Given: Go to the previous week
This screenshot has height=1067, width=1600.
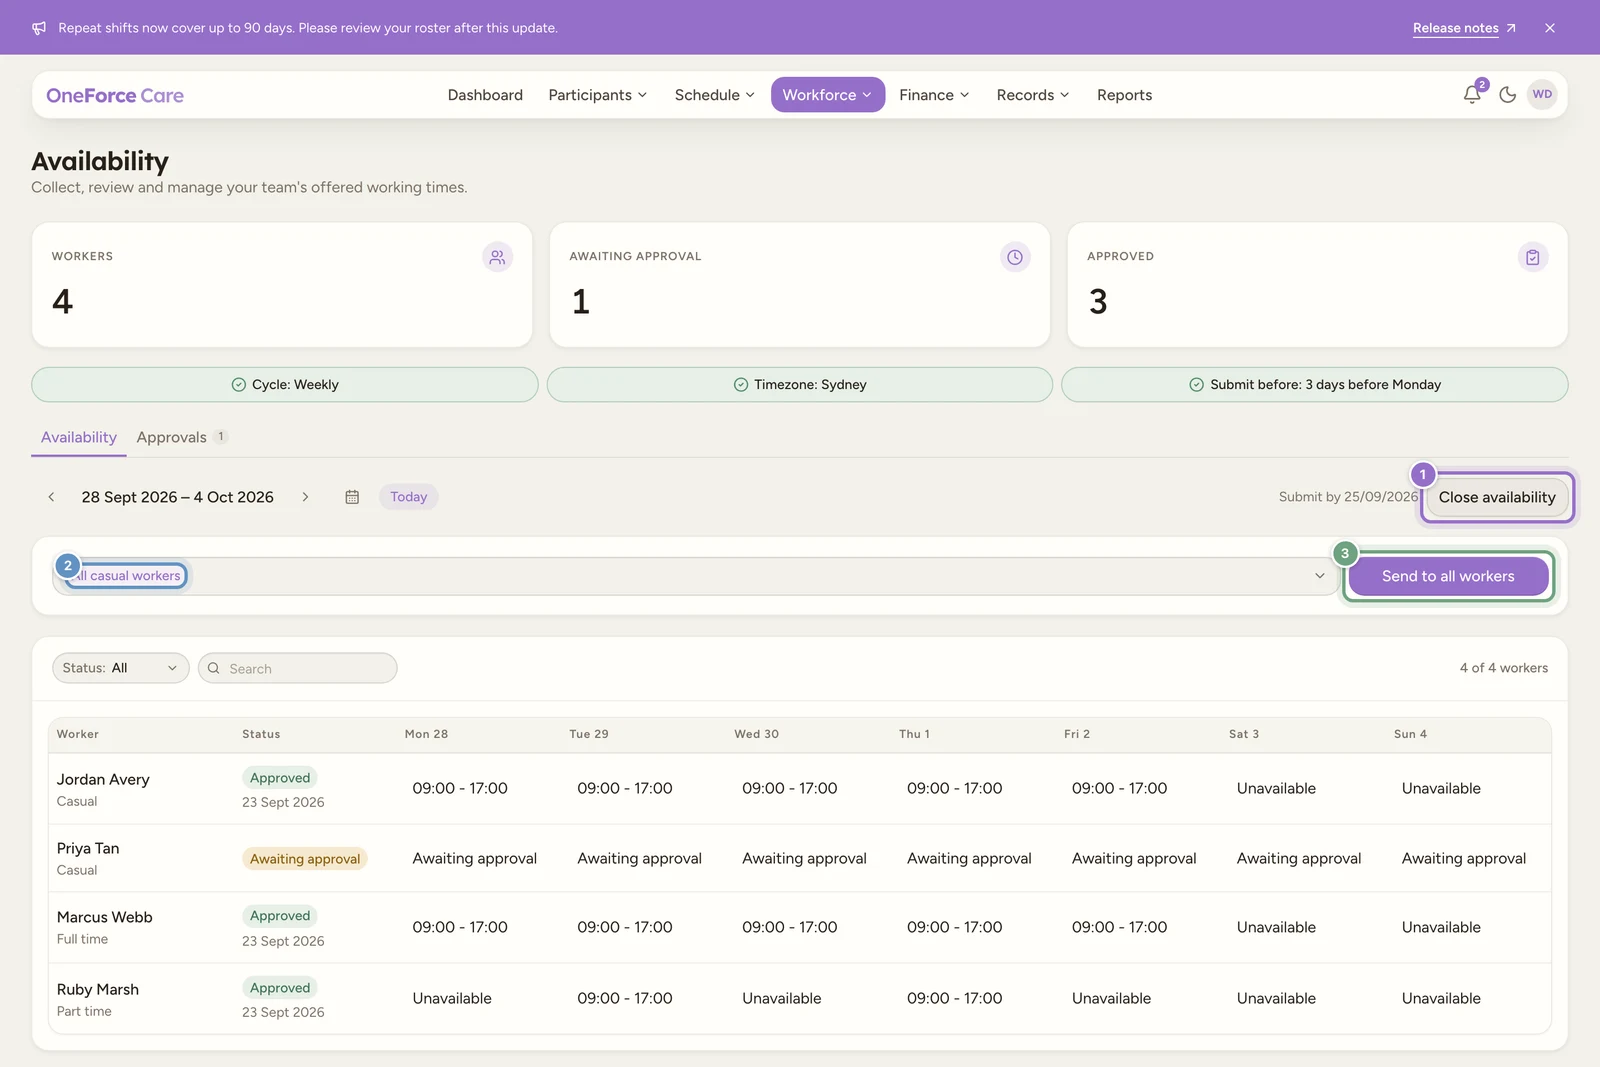Looking at the screenshot, I should point(51,497).
